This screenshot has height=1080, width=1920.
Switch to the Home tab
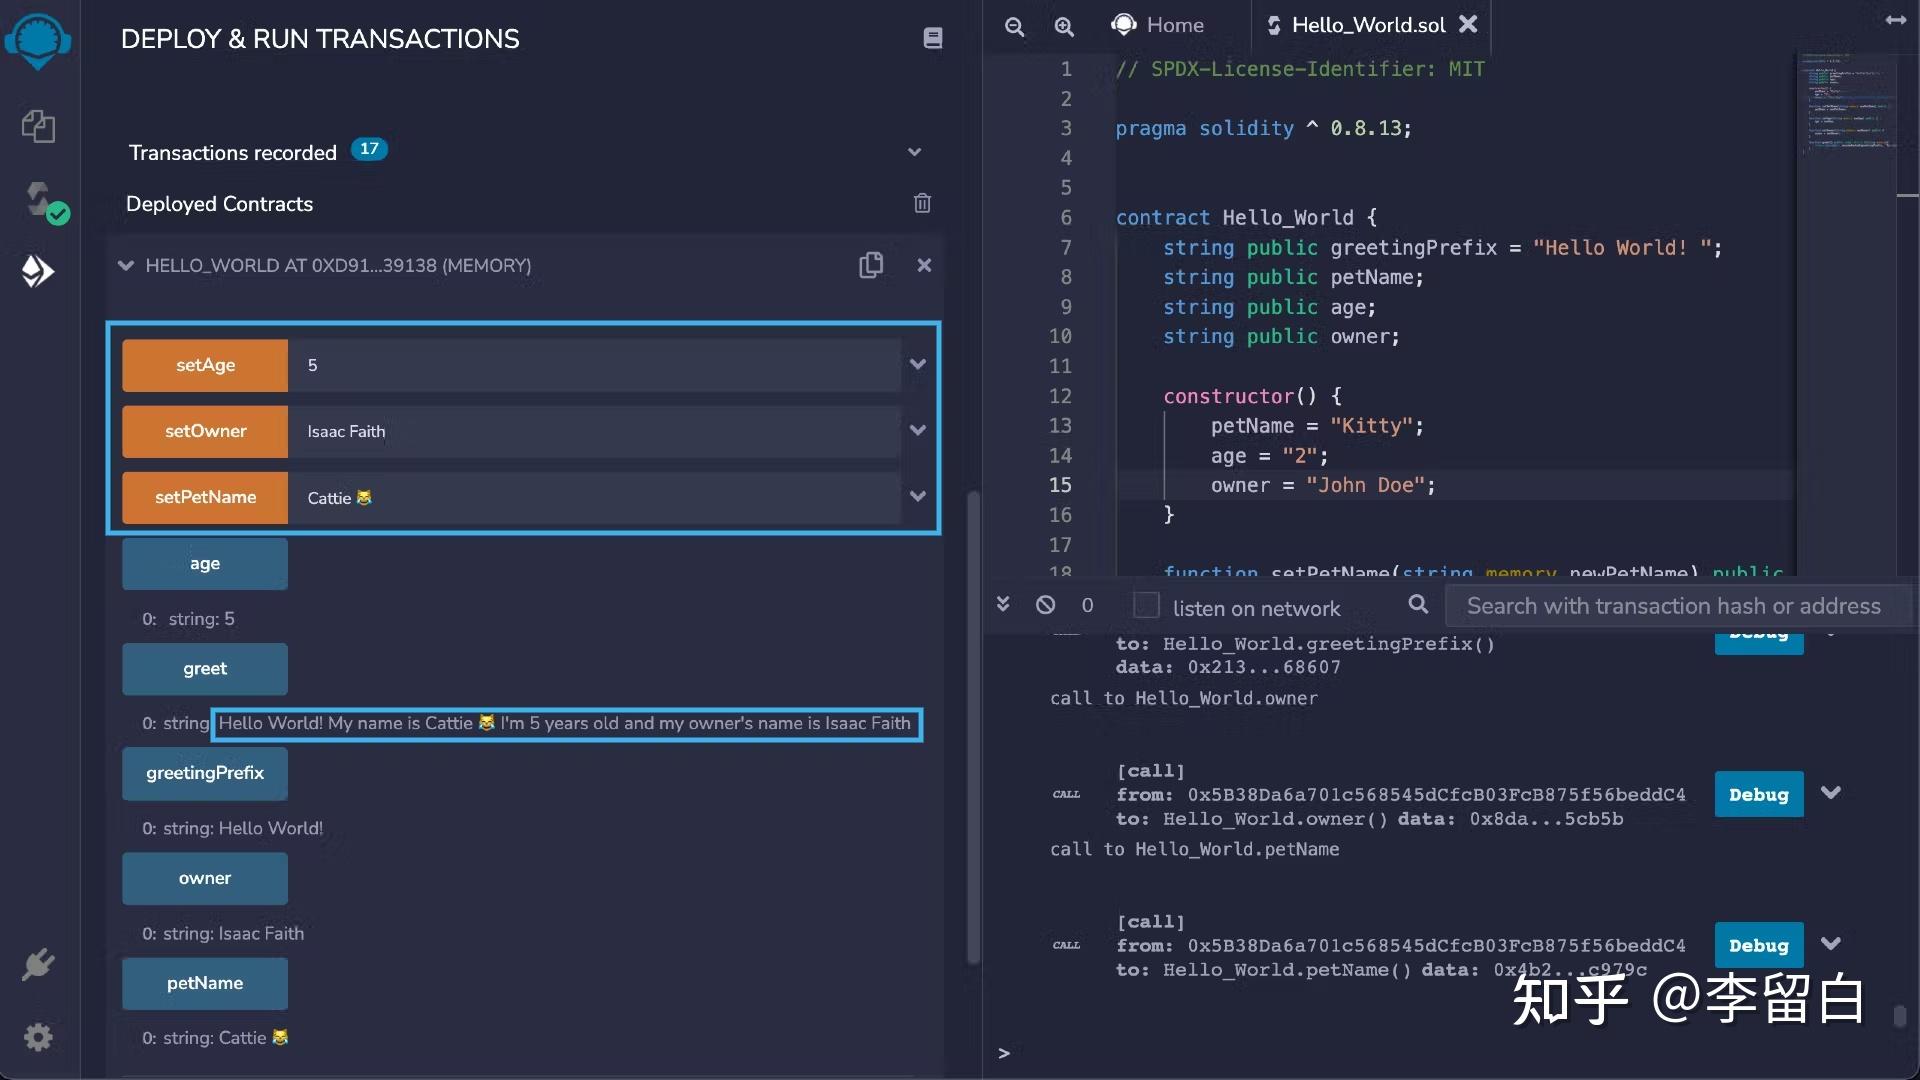(1160, 25)
